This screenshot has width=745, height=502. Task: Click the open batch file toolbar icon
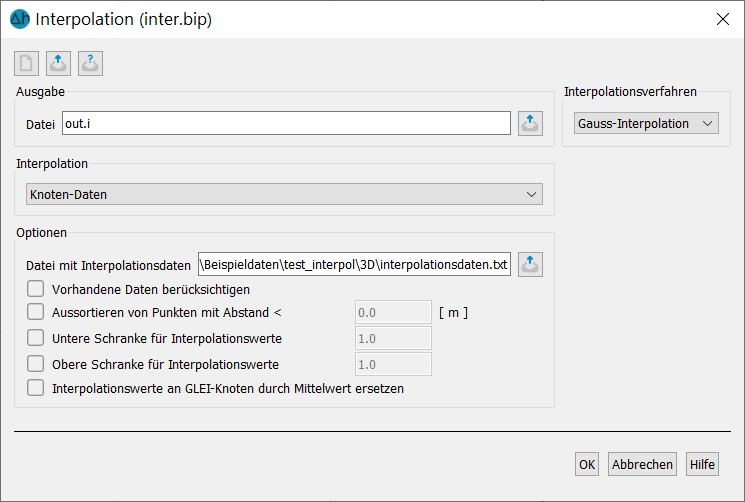[x=58, y=63]
